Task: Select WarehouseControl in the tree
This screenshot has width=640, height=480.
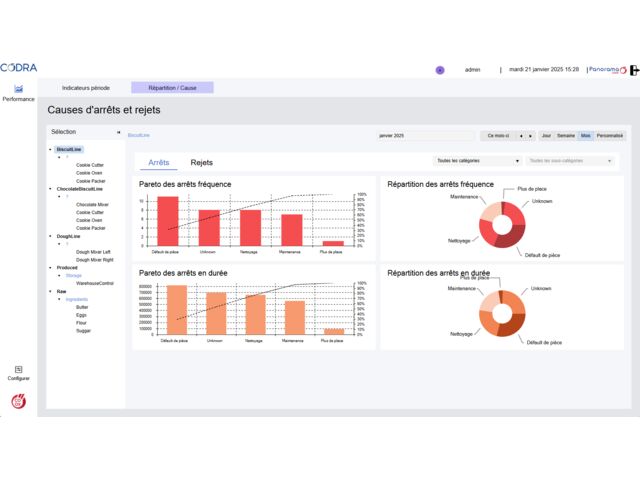Action: pos(95,283)
